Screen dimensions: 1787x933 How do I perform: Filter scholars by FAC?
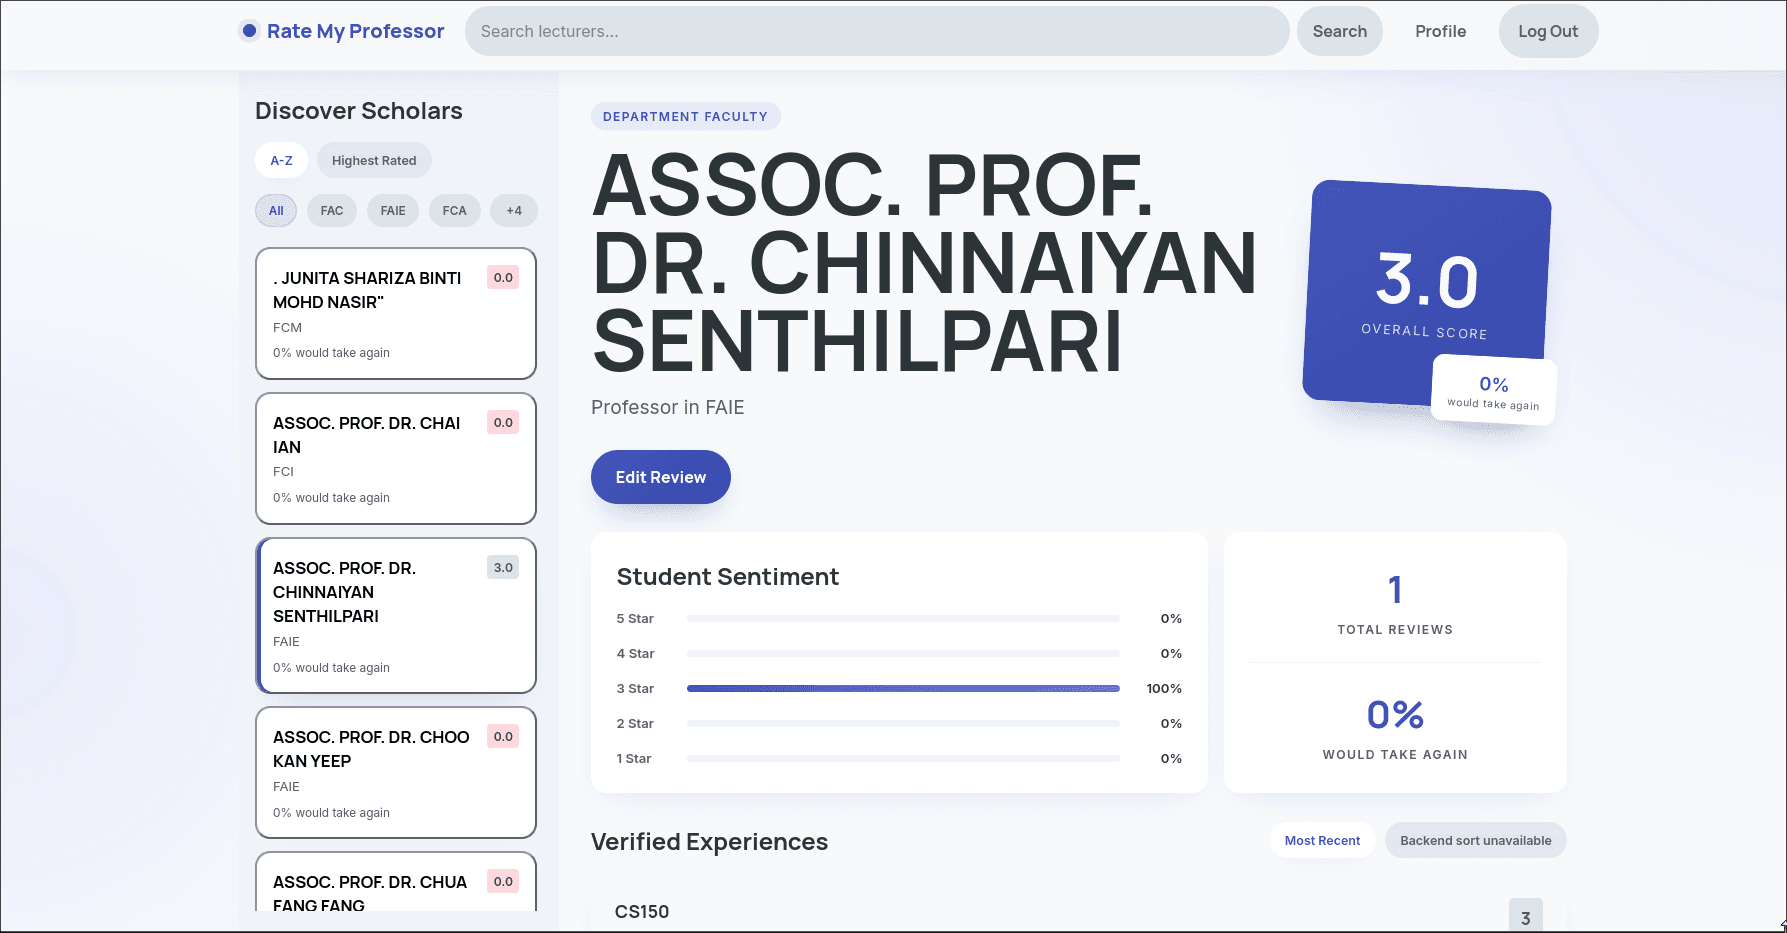tap(332, 210)
